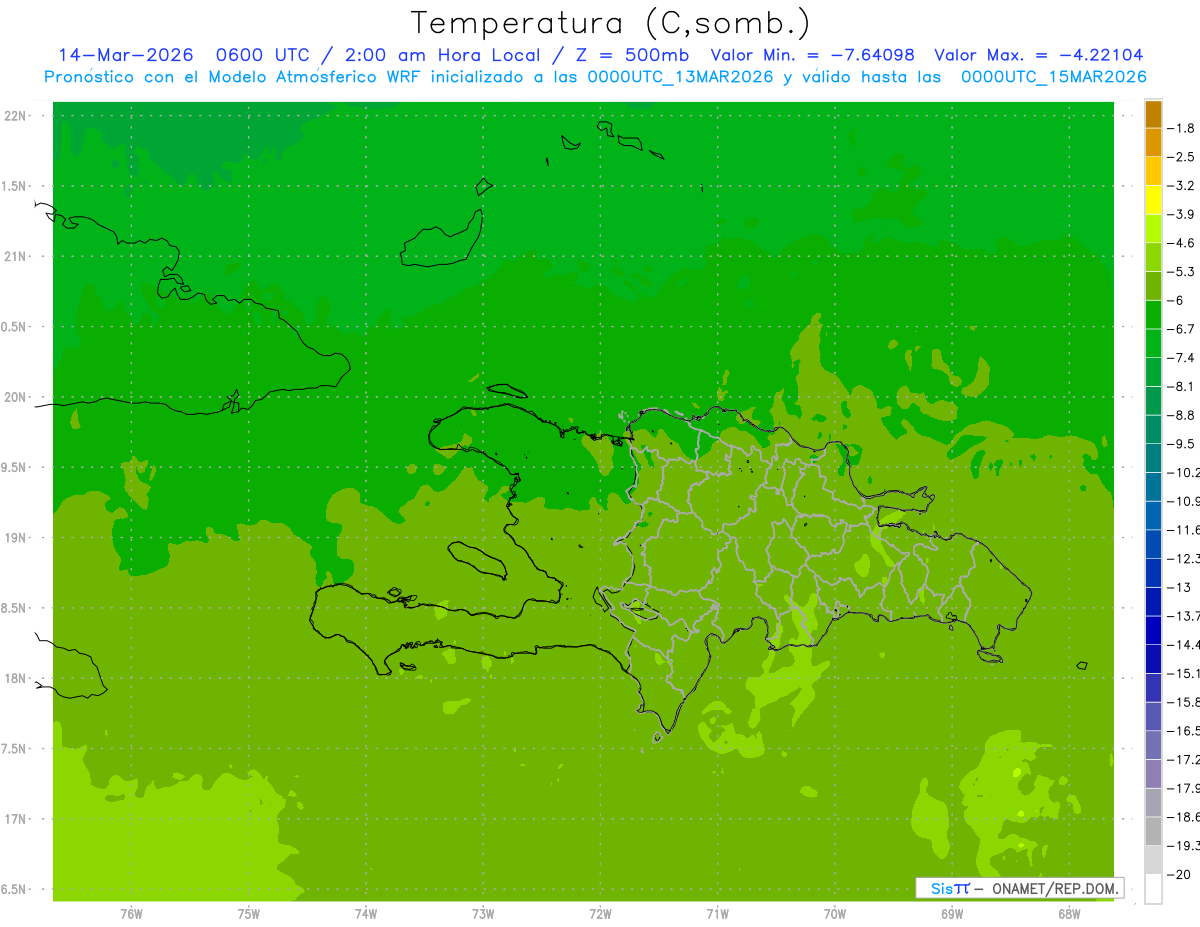
Task: Click the orange swatch between -1.8 and -2.5
Action: pyautogui.click(x=1153, y=143)
